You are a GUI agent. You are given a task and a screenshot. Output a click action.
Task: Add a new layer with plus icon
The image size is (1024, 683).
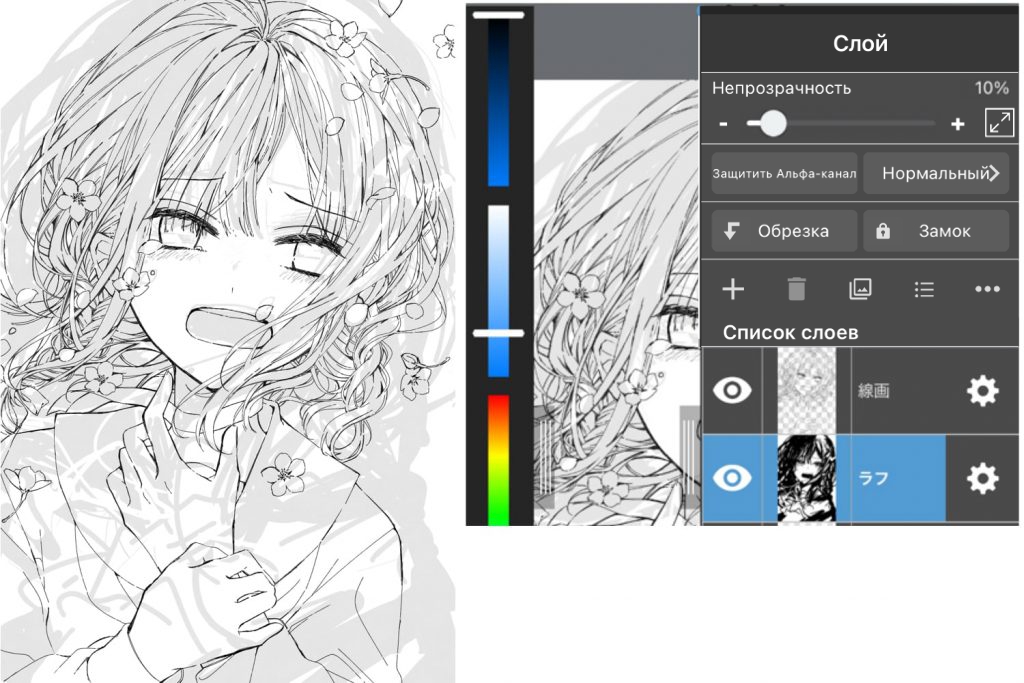[733, 289]
